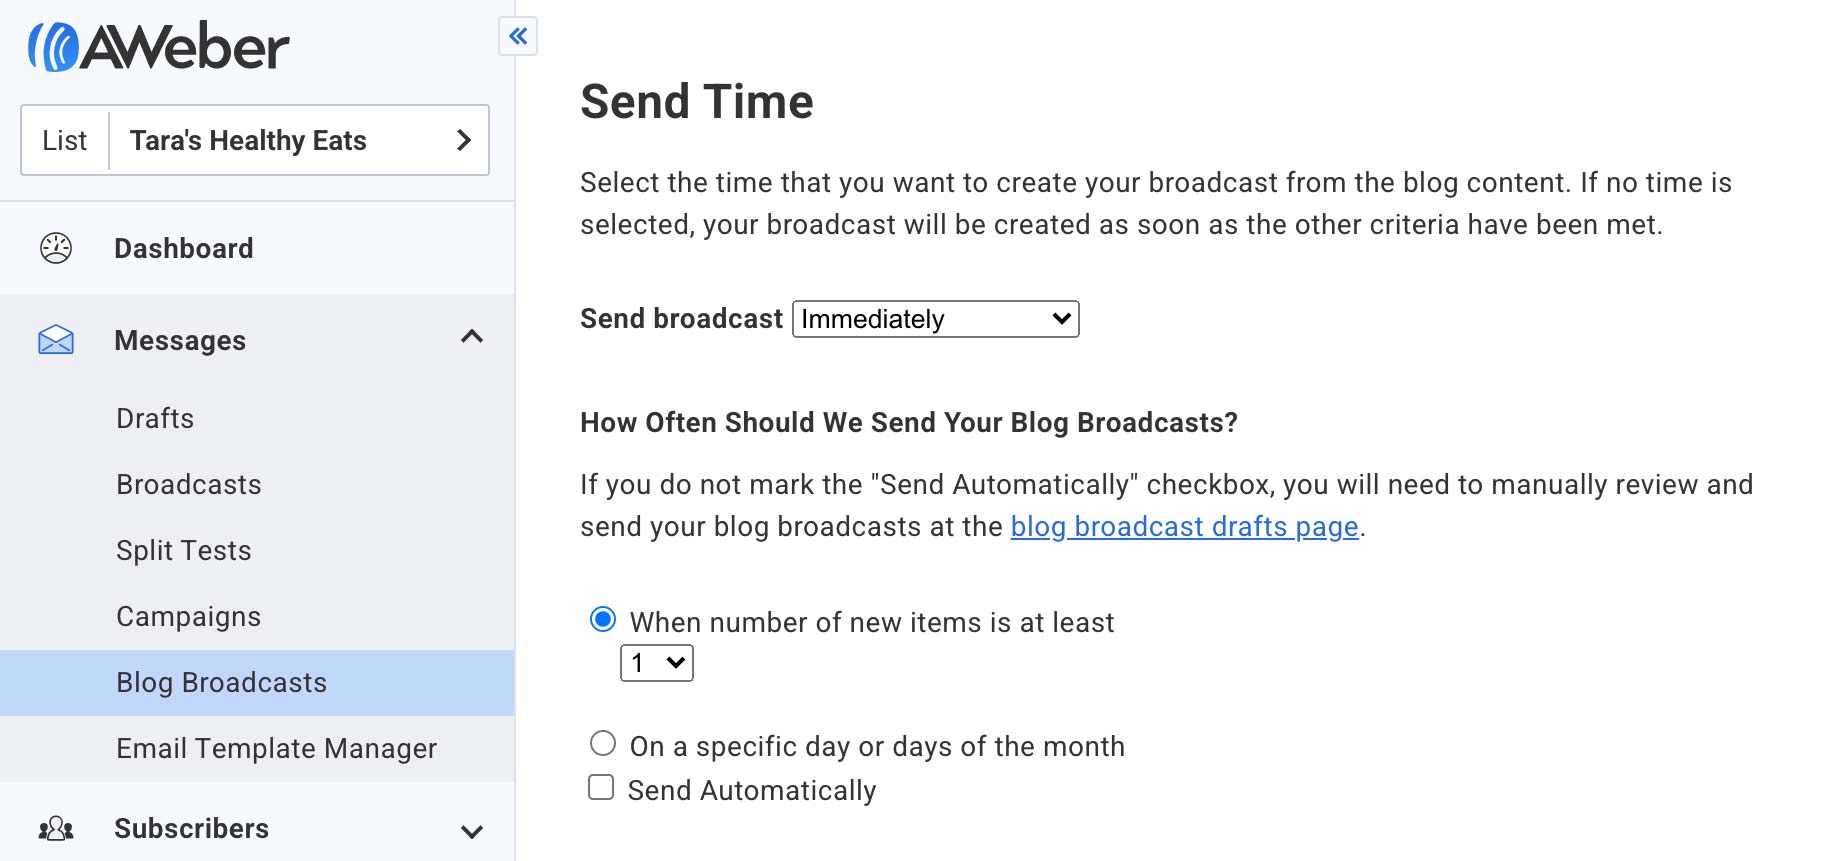Viewport: 1838px width, 861px height.
Task: Collapse the Messages section chevron
Action: click(471, 338)
